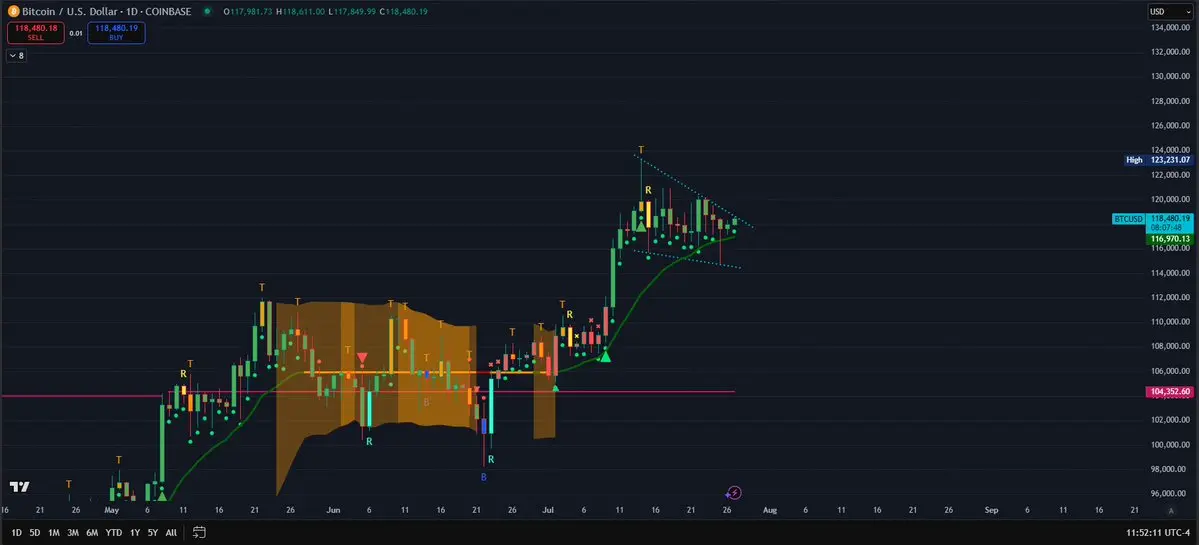Viewport: 1199px width, 545px height.
Task: Click the orange Bitcoin symbol logo
Action: pos(13,11)
